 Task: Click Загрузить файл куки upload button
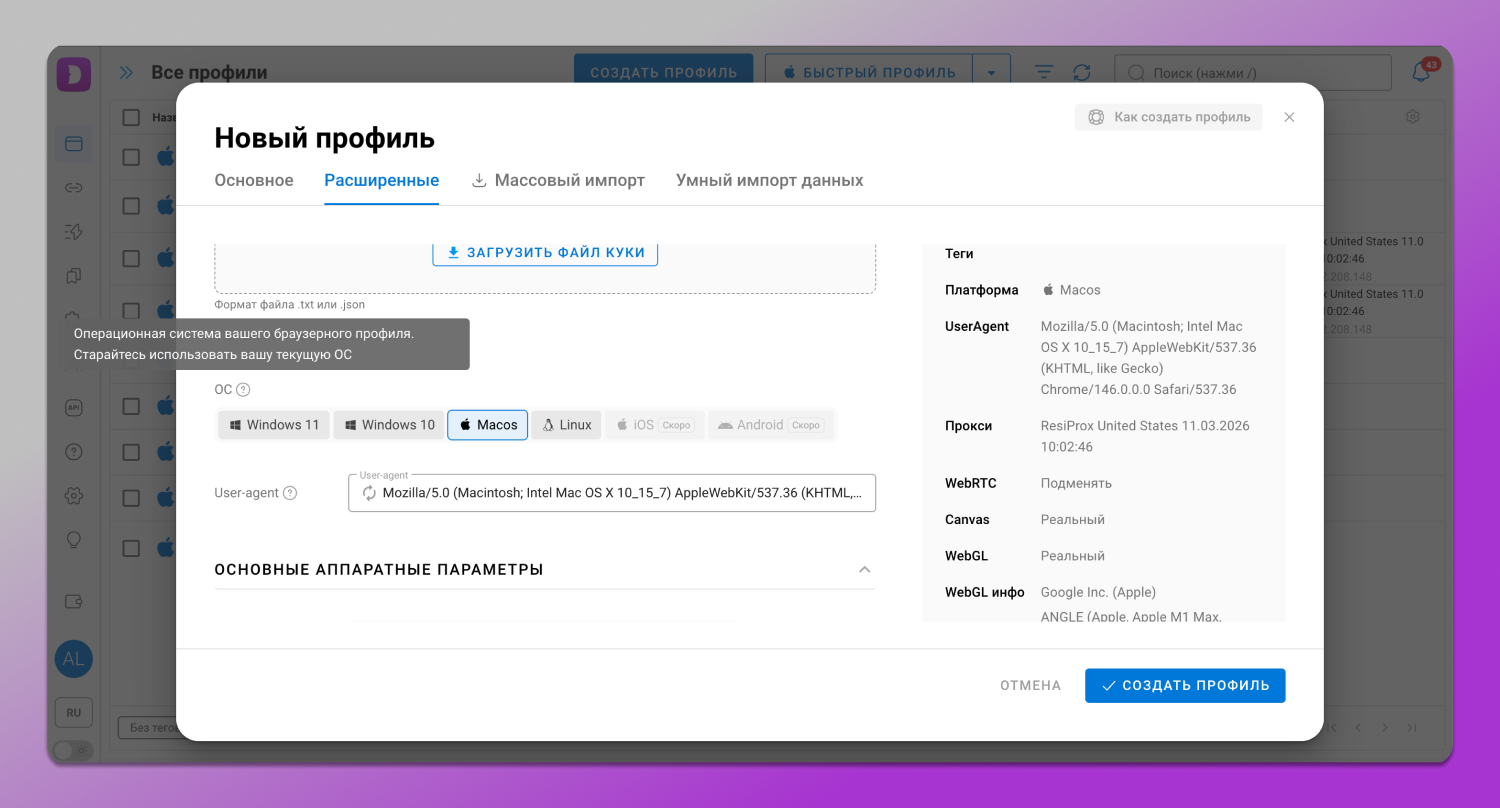(x=545, y=253)
